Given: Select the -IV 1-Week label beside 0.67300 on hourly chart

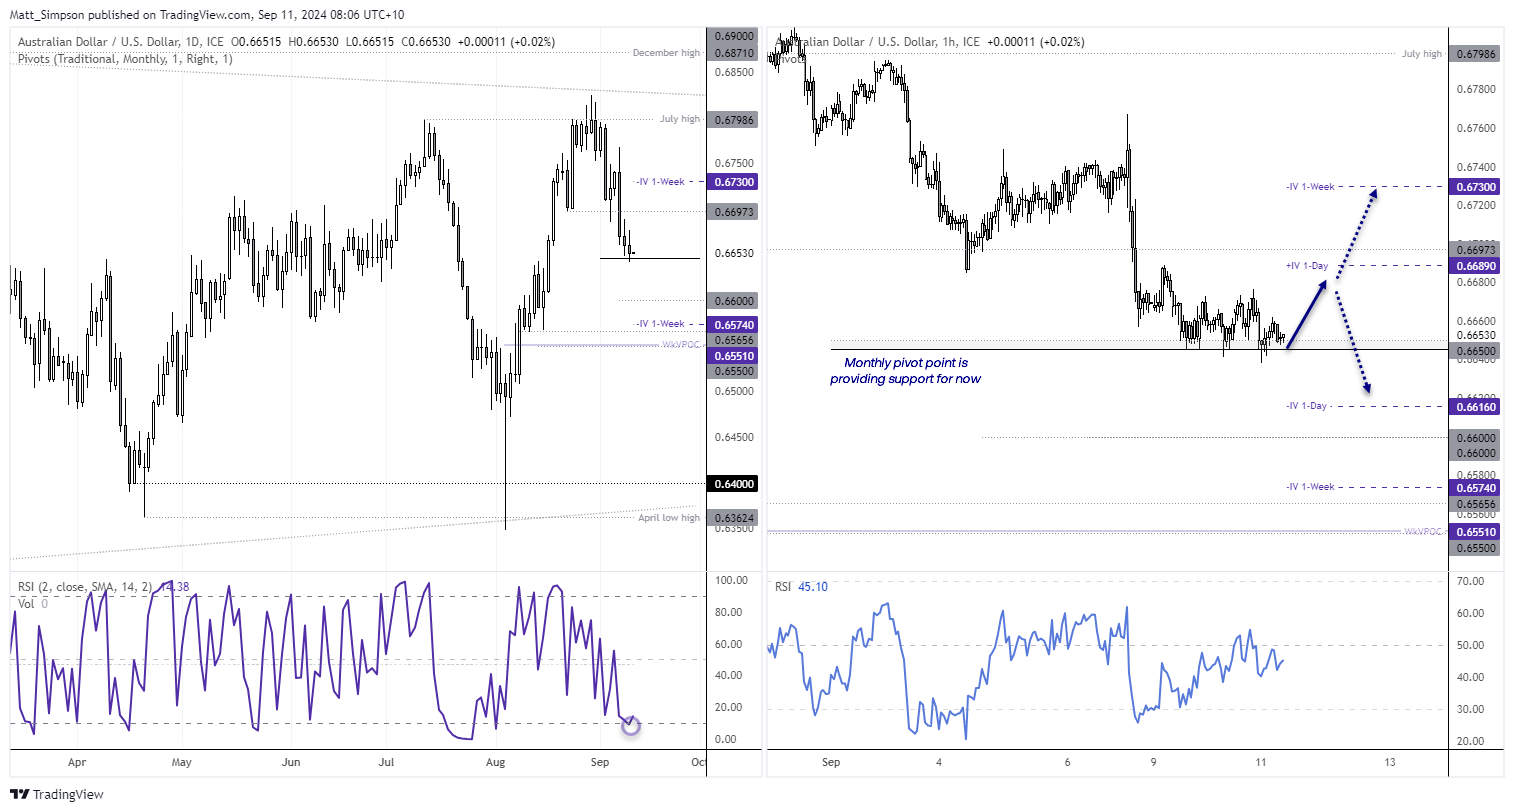Looking at the screenshot, I should pyautogui.click(x=1310, y=187).
